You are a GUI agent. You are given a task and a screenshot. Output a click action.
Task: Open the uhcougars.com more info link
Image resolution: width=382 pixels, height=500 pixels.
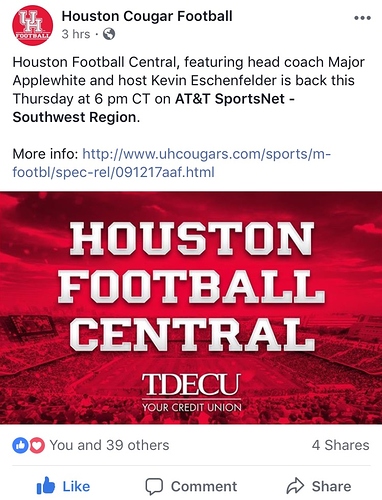tap(172, 163)
